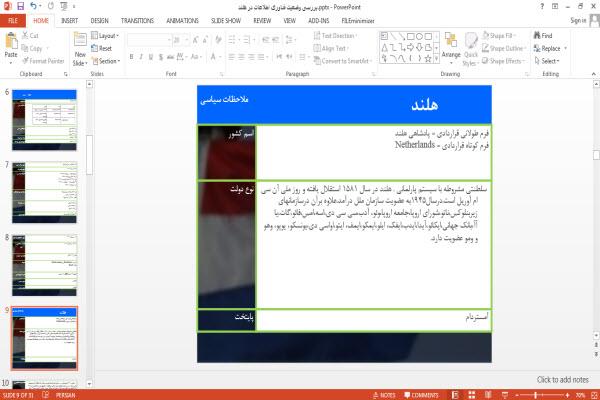
Task: Insert a New Slide
Action: (80, 49)
